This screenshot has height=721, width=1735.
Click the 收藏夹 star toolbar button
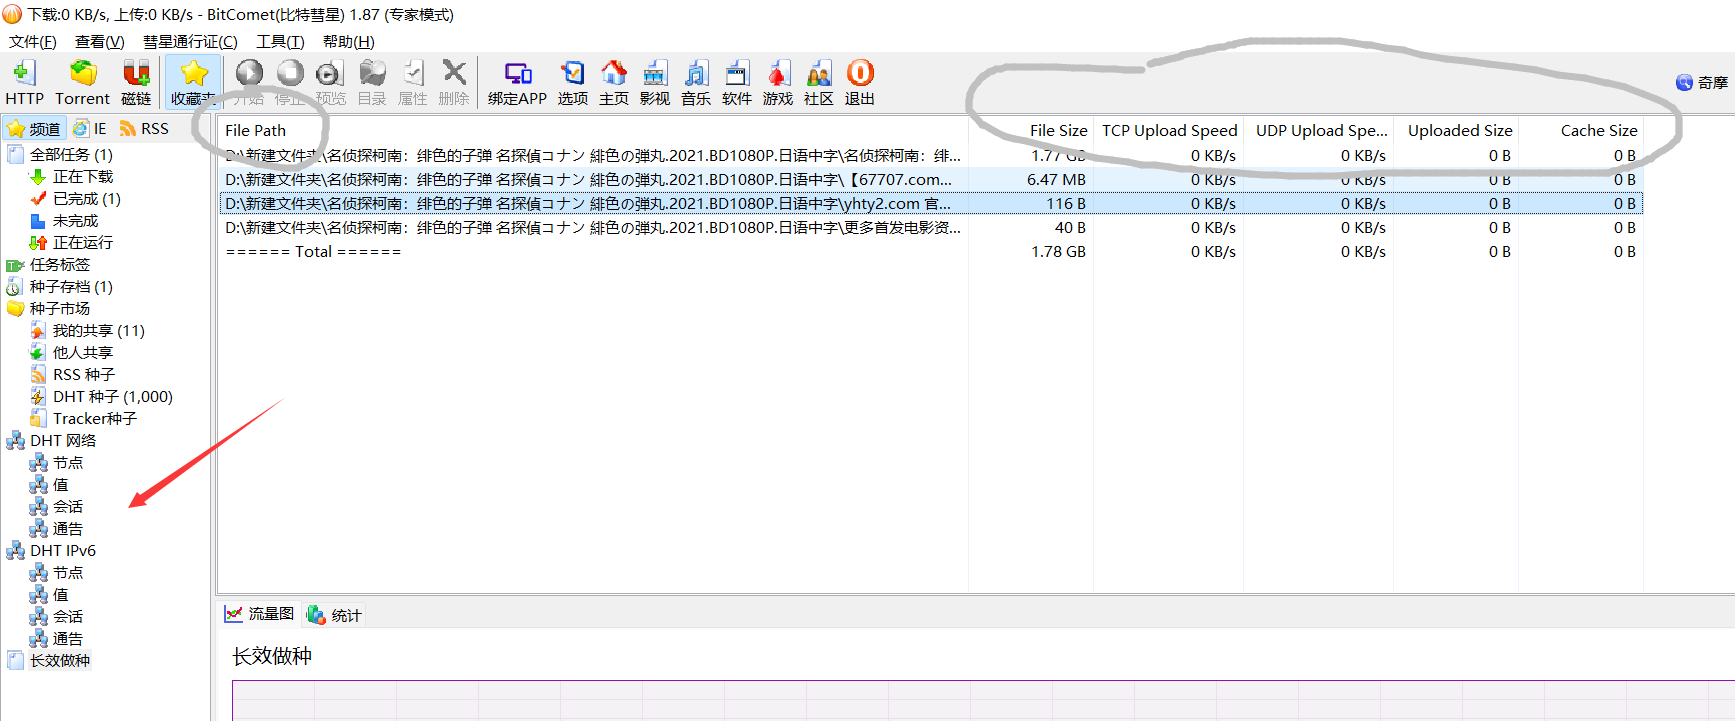pos(193,82)
